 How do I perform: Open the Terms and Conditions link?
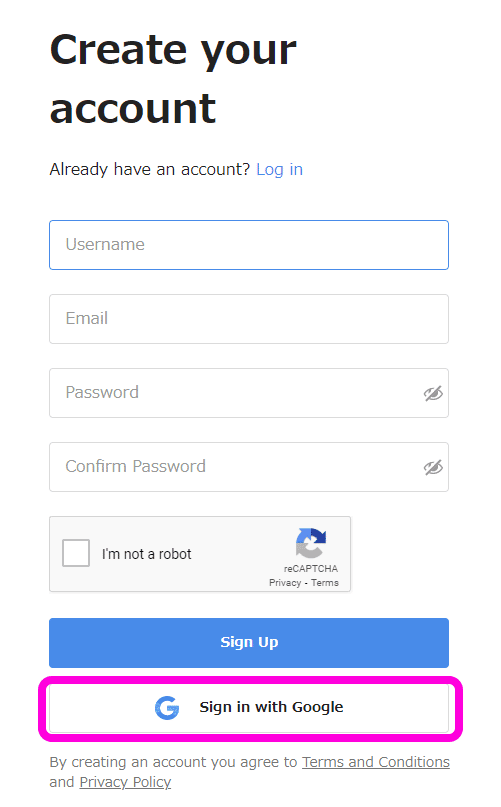click(376, 762)
